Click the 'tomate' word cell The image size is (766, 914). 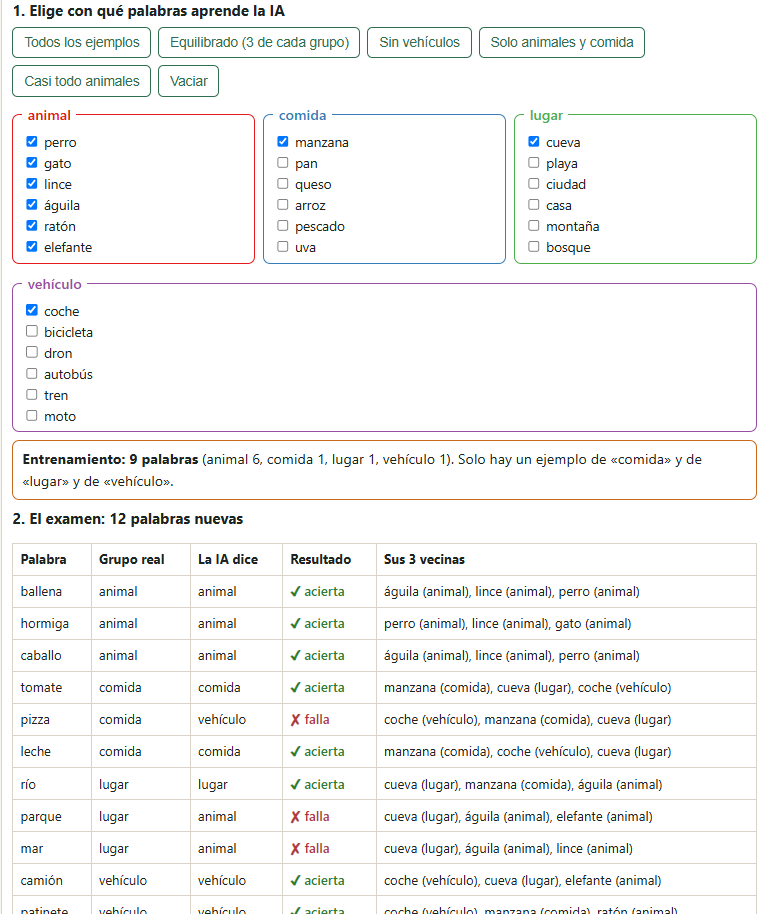52,688
